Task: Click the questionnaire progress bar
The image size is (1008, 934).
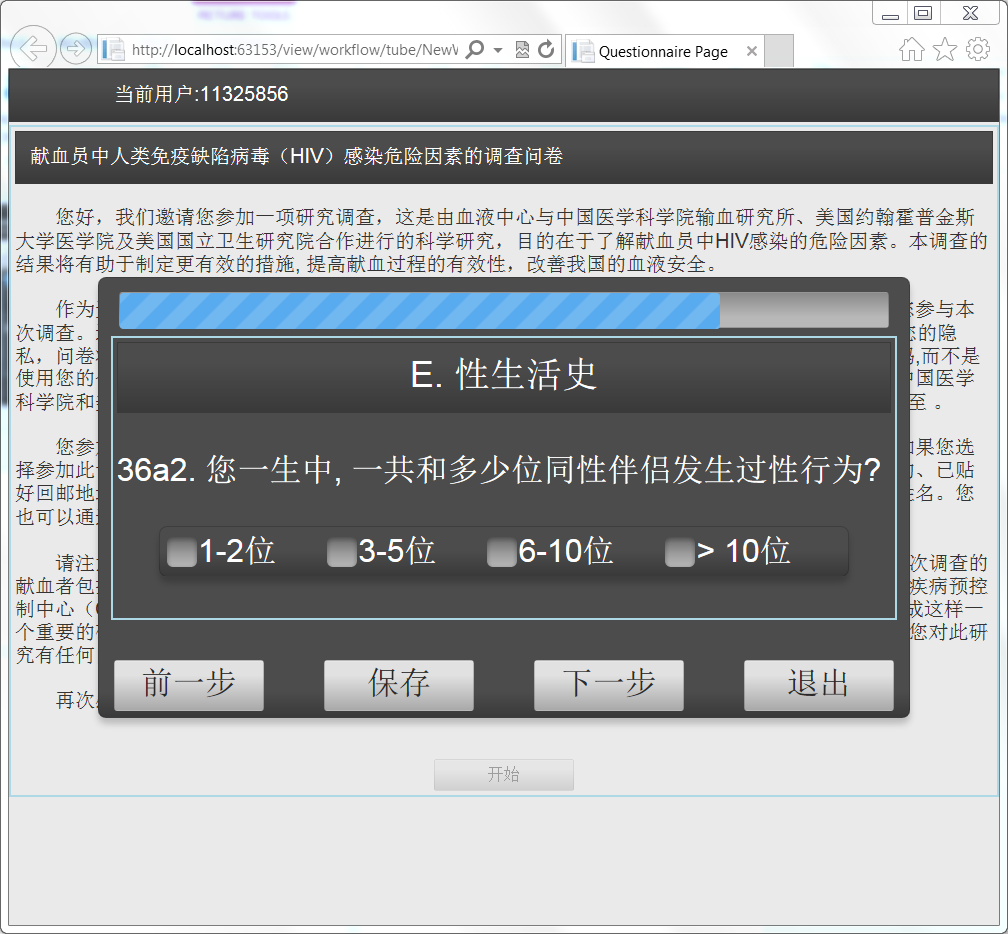Action: click(504, 310)
